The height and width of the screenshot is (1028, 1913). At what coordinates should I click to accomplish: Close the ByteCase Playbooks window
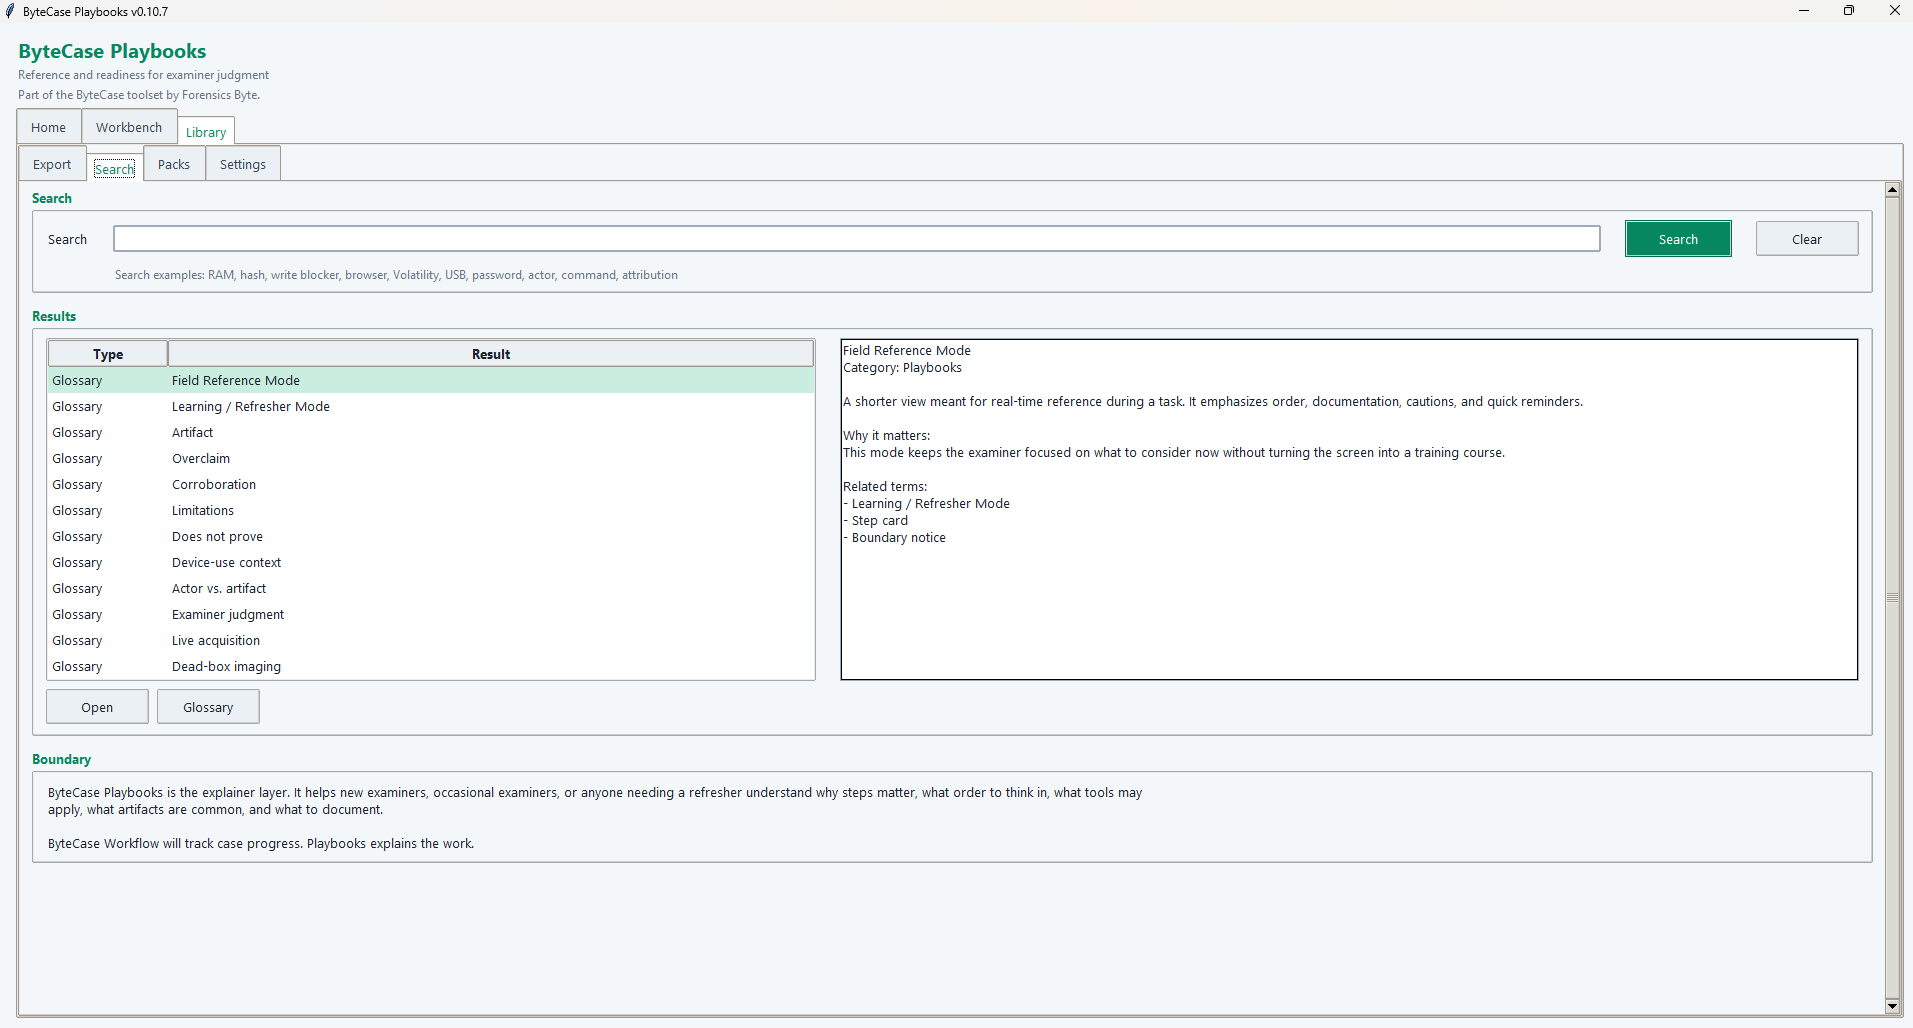pyautogui.click(x=1894, y=11)
